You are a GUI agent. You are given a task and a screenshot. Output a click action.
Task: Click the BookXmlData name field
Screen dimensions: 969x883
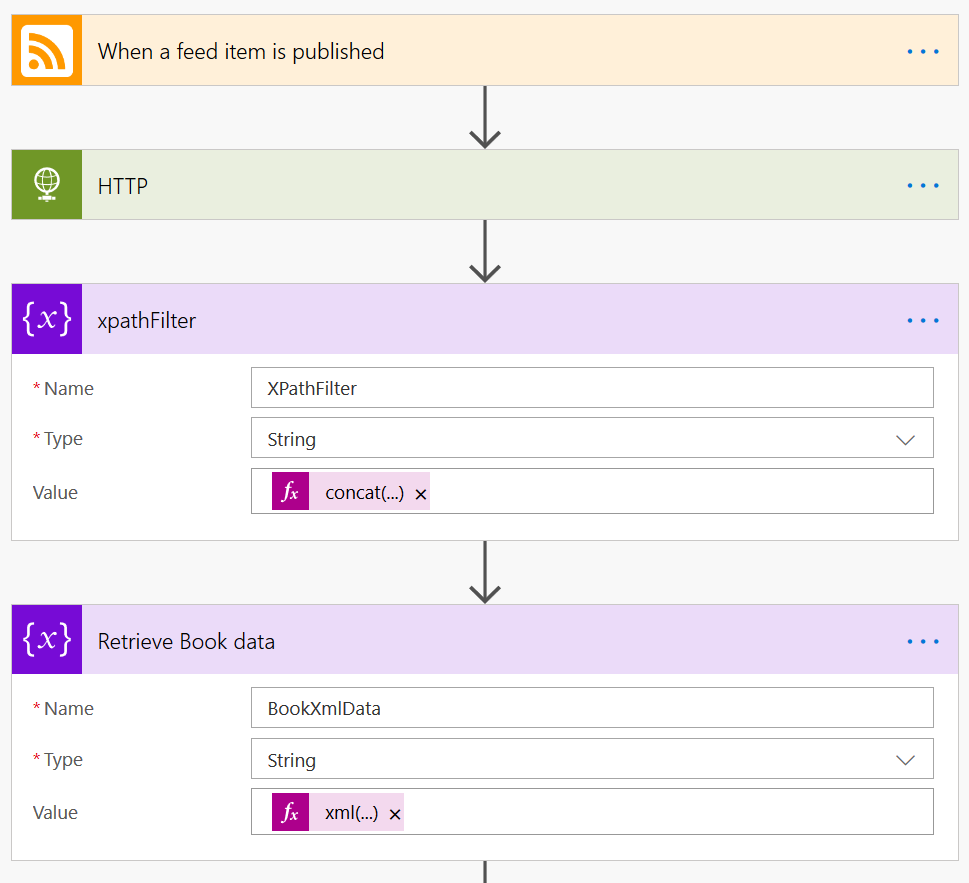(592, 708)
